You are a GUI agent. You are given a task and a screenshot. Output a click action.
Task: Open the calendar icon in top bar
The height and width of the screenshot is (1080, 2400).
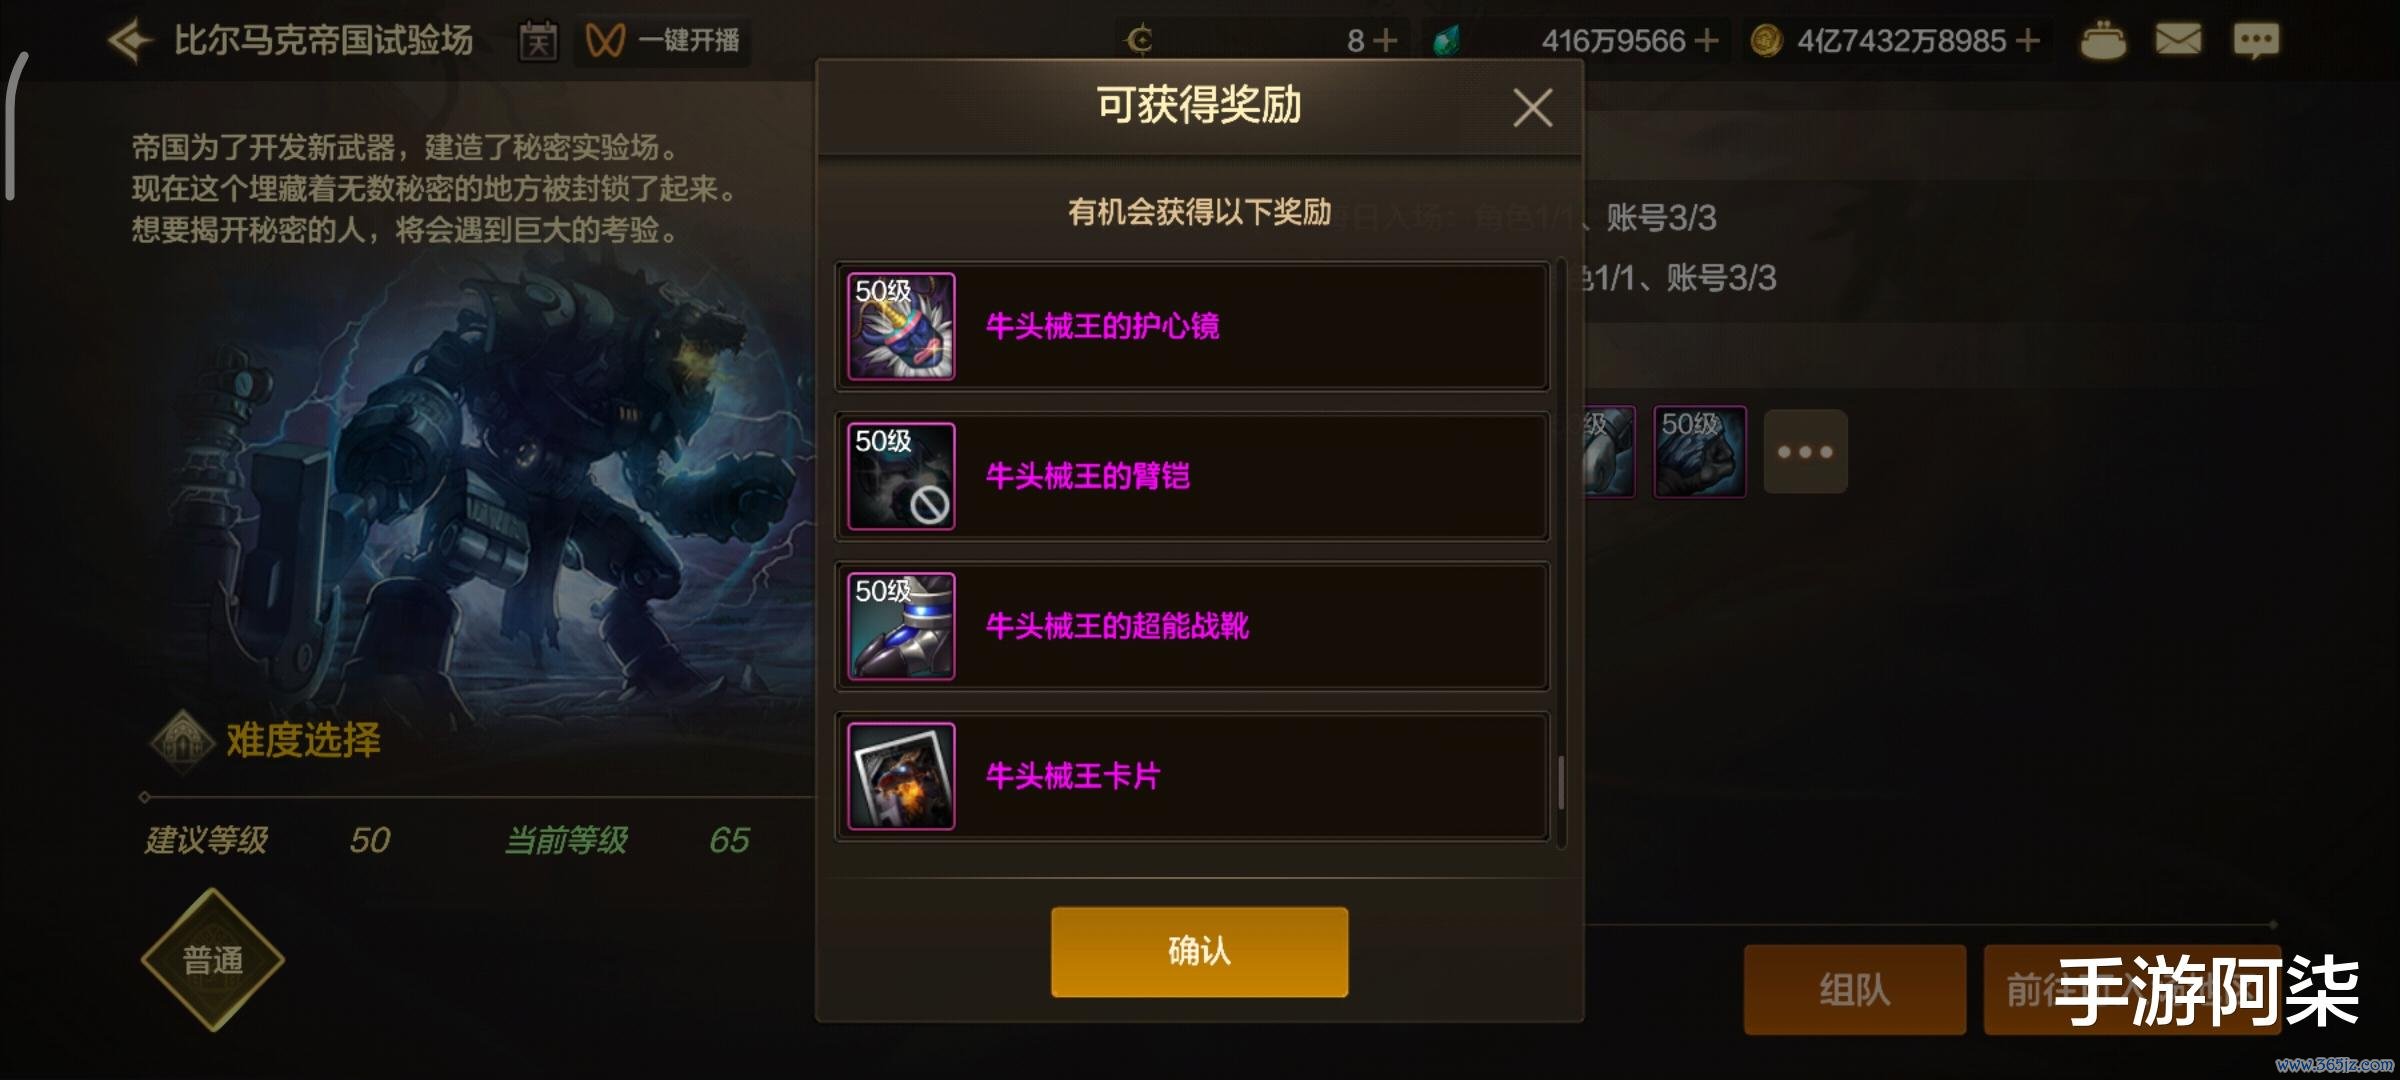[x=538, y=41]
